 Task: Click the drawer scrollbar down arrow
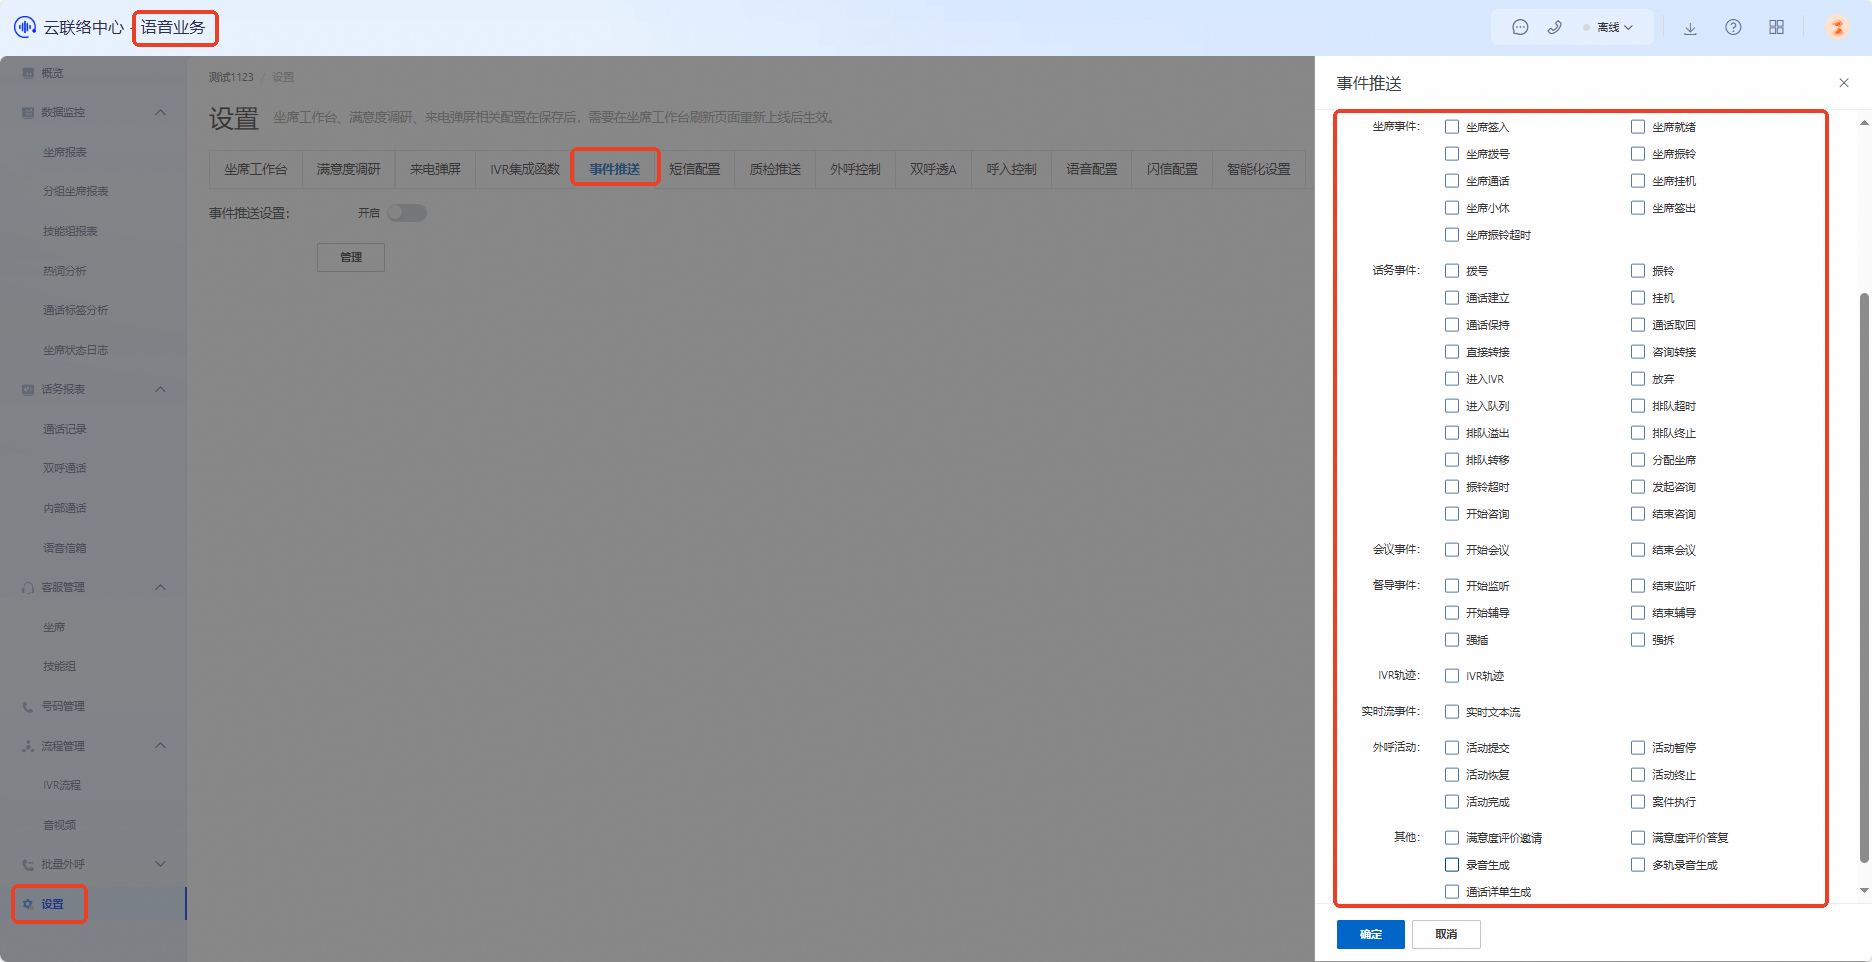(1864, 890)
